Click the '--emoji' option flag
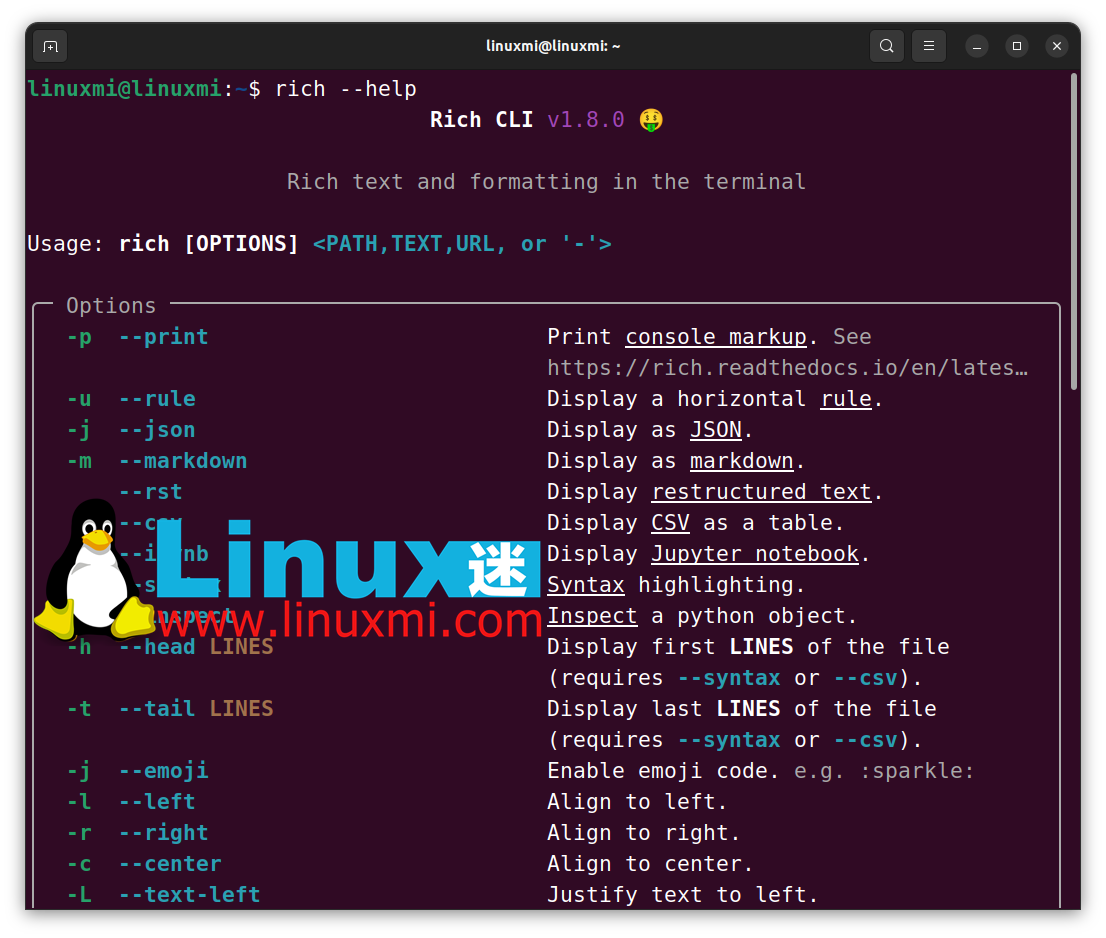1106x938 pixels. point(163,771)
